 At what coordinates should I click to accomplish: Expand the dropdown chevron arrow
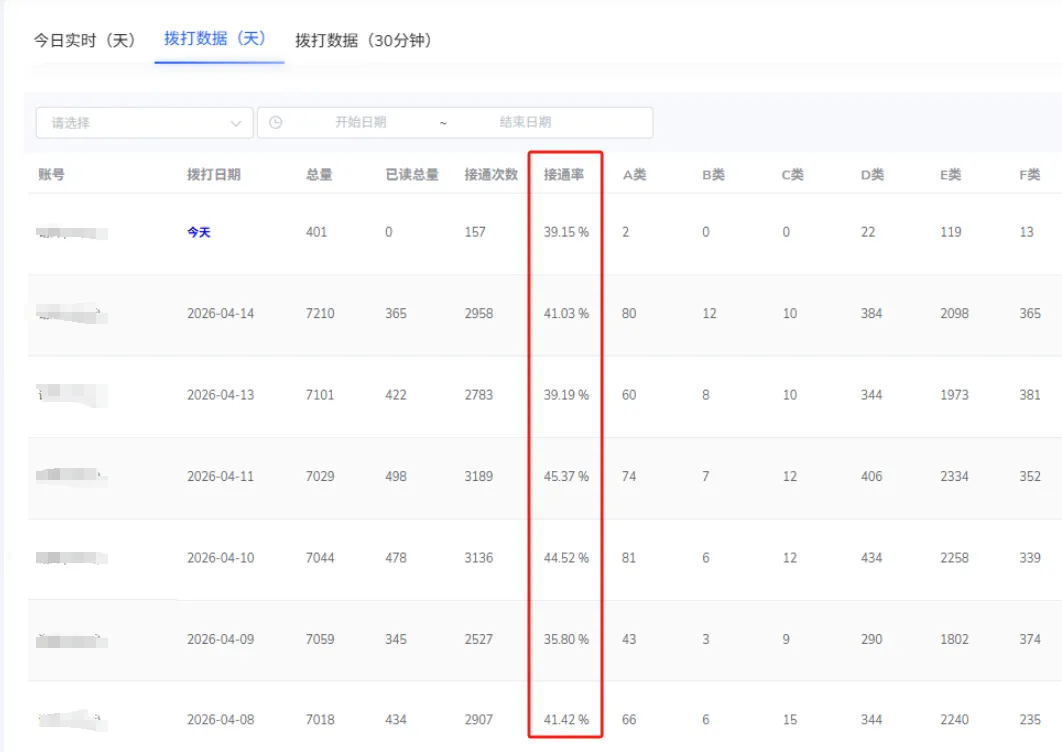point(239,122)
